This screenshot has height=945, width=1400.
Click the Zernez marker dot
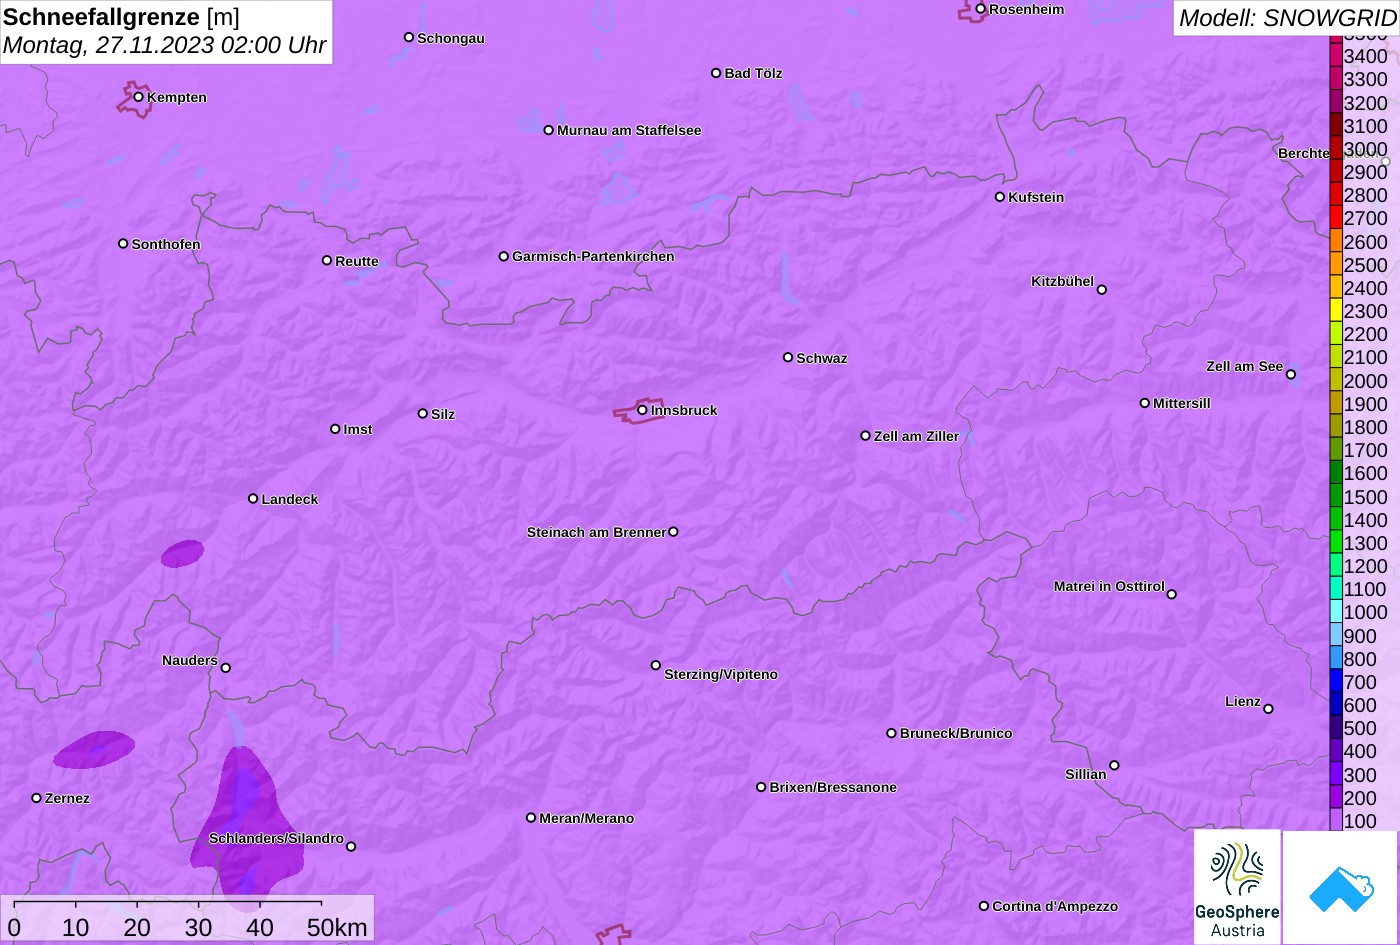tap(37, 798)
